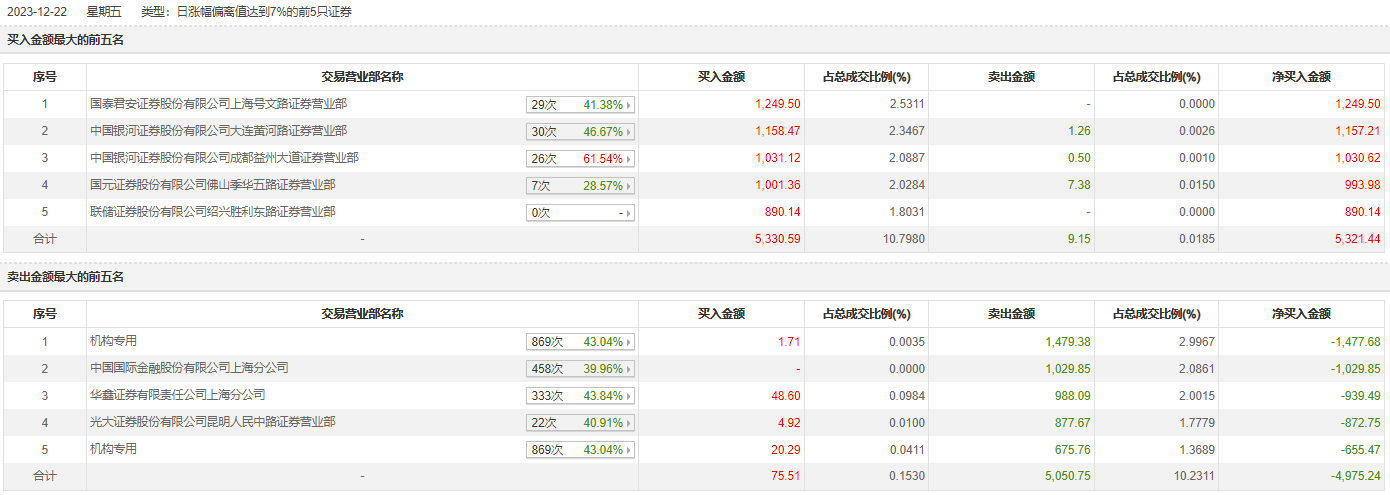
Task: Expand 869次 43.04% box in the -655.47 row
Action: click(581, 450)
